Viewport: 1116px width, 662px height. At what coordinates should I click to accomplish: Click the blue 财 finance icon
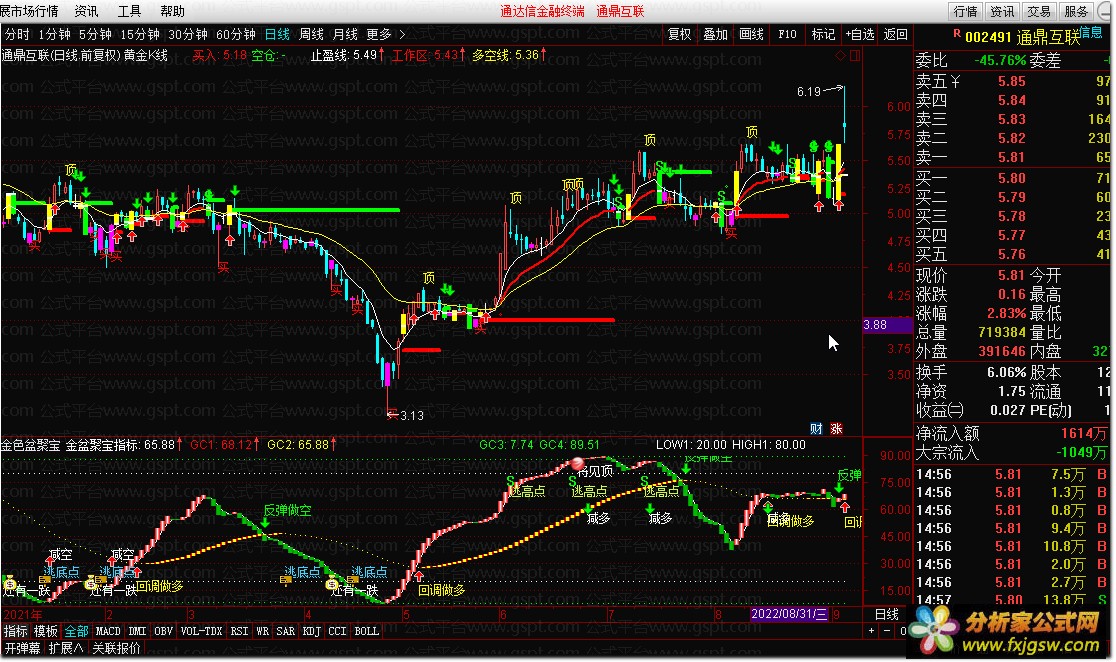click(x=816, y=429)
